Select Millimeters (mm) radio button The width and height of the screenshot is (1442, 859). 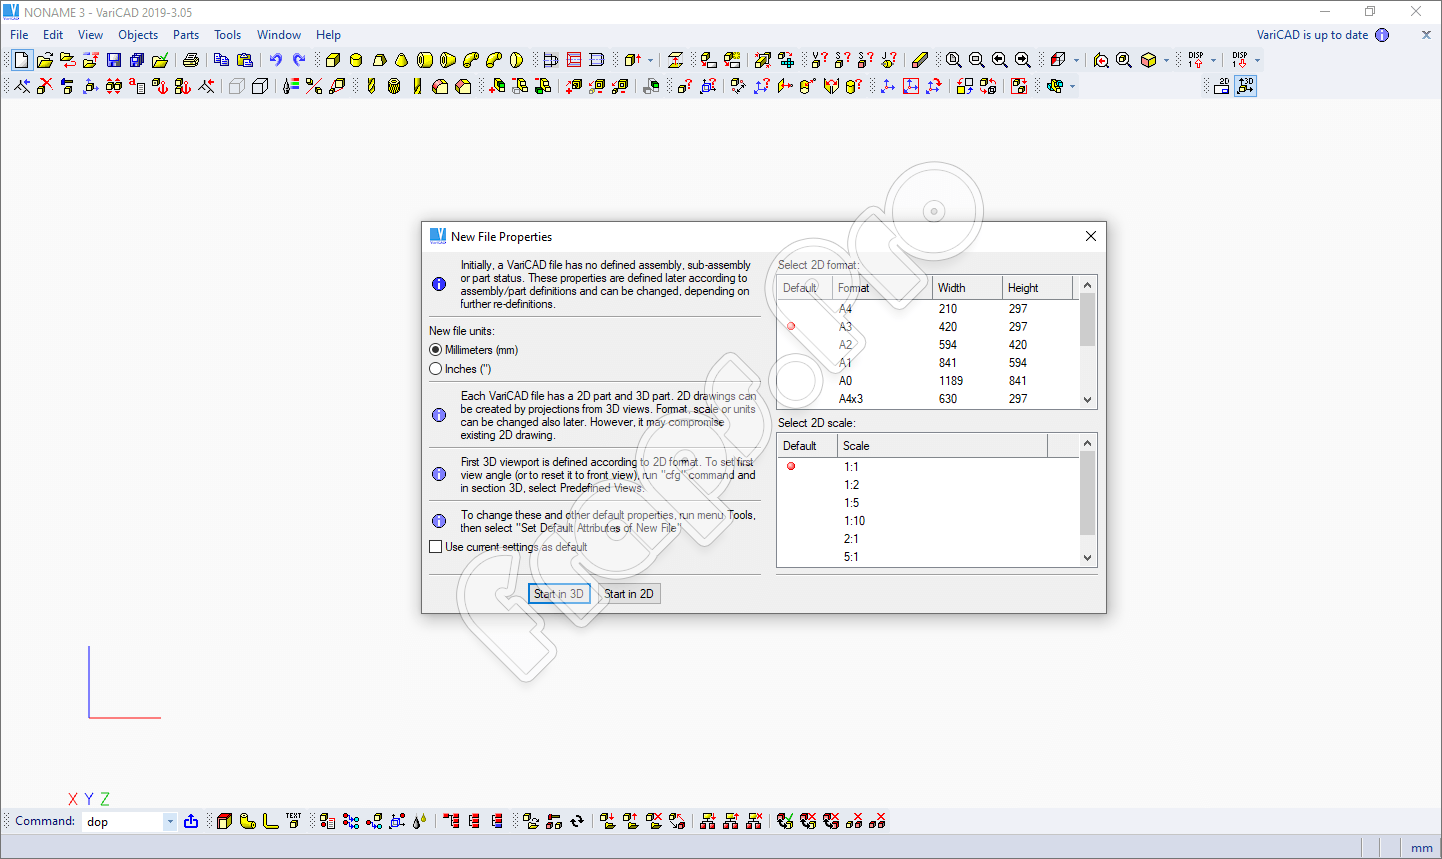tap(436, 350)
